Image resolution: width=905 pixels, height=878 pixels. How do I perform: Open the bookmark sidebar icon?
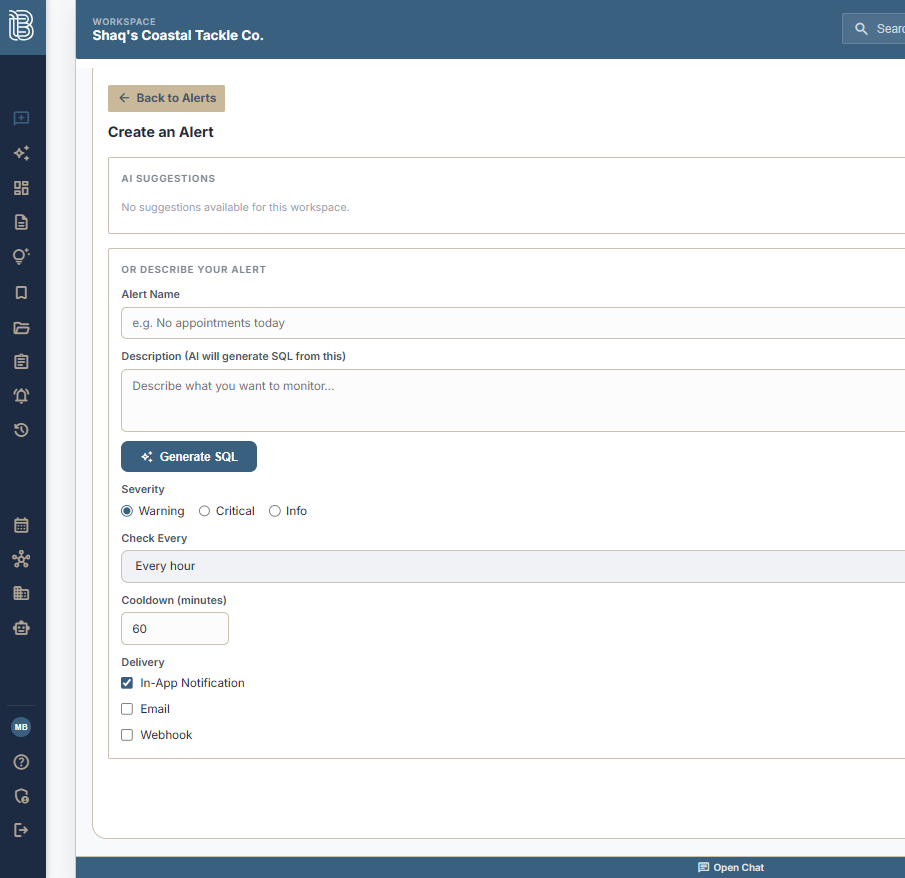coord(21,293)
